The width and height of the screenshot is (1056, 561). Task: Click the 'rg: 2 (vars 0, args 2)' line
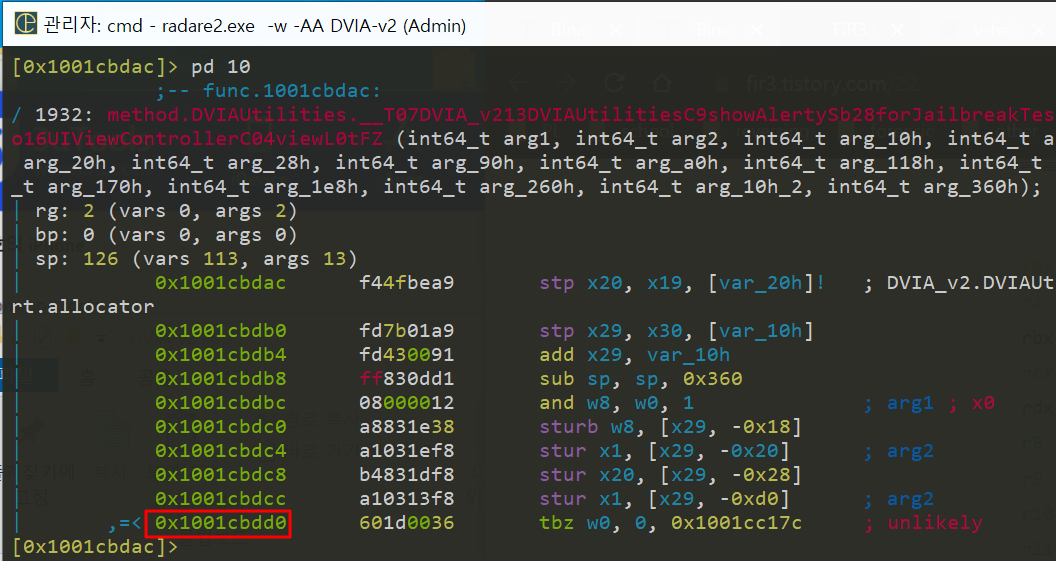click(166, 211)
